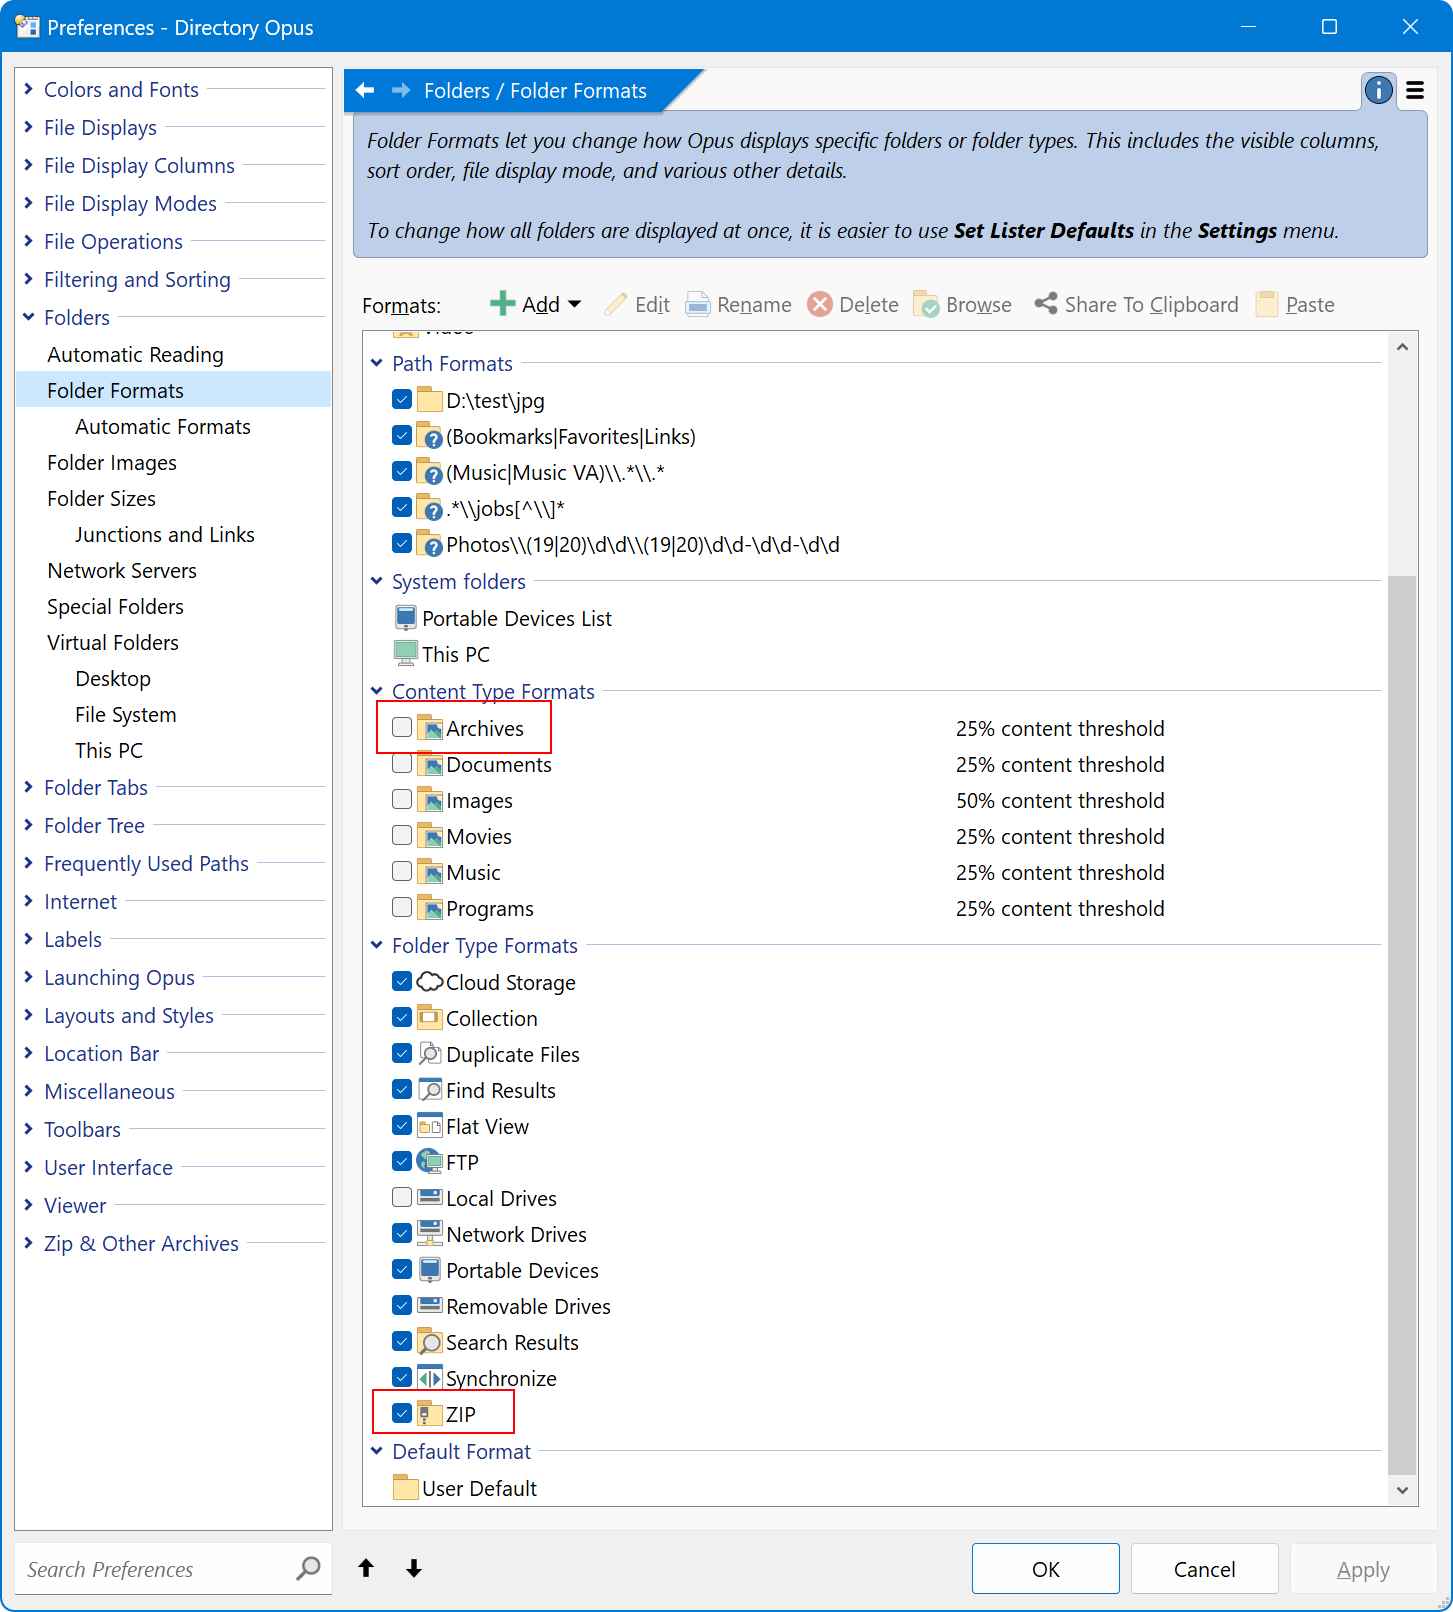Click the Cancel button
The height and width of the screenshot is (1612, 1453).
[1204, 1568]
